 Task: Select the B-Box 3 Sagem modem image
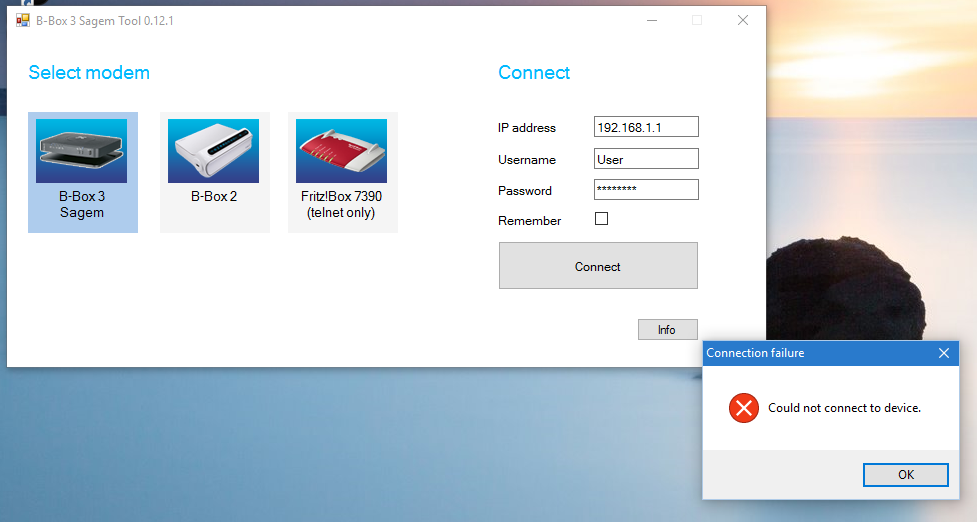(x=82, y=150)
